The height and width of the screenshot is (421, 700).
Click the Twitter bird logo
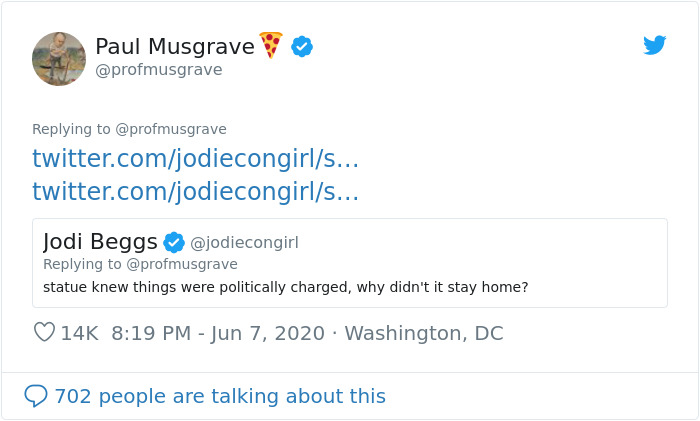[654, 45]
